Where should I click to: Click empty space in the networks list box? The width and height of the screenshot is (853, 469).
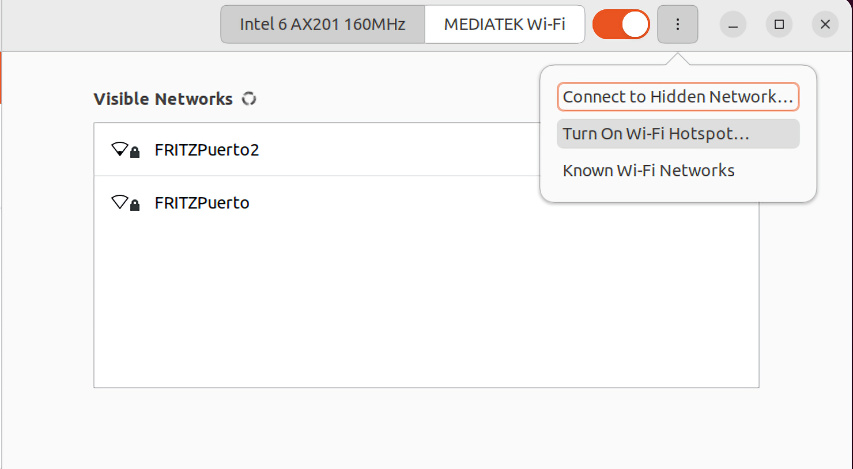click(426, 307)
